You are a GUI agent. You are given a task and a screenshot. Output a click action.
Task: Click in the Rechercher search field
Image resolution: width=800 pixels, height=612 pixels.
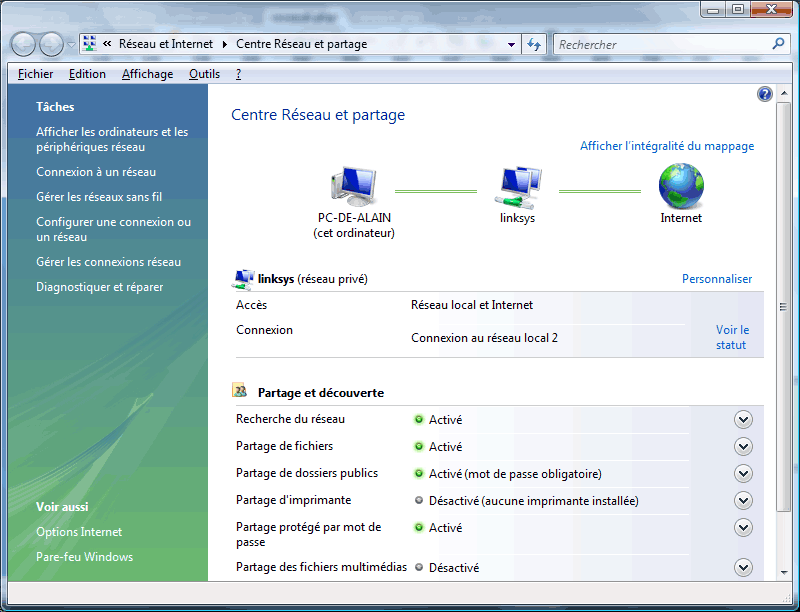pyautogui.click(x=660, y=44)
